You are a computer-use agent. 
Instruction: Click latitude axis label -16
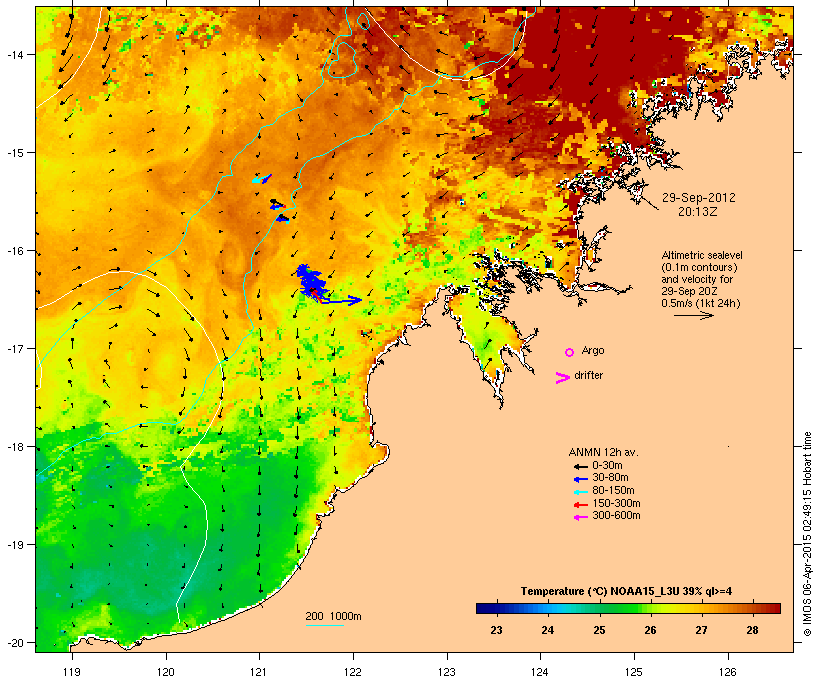tap(15, 251)
